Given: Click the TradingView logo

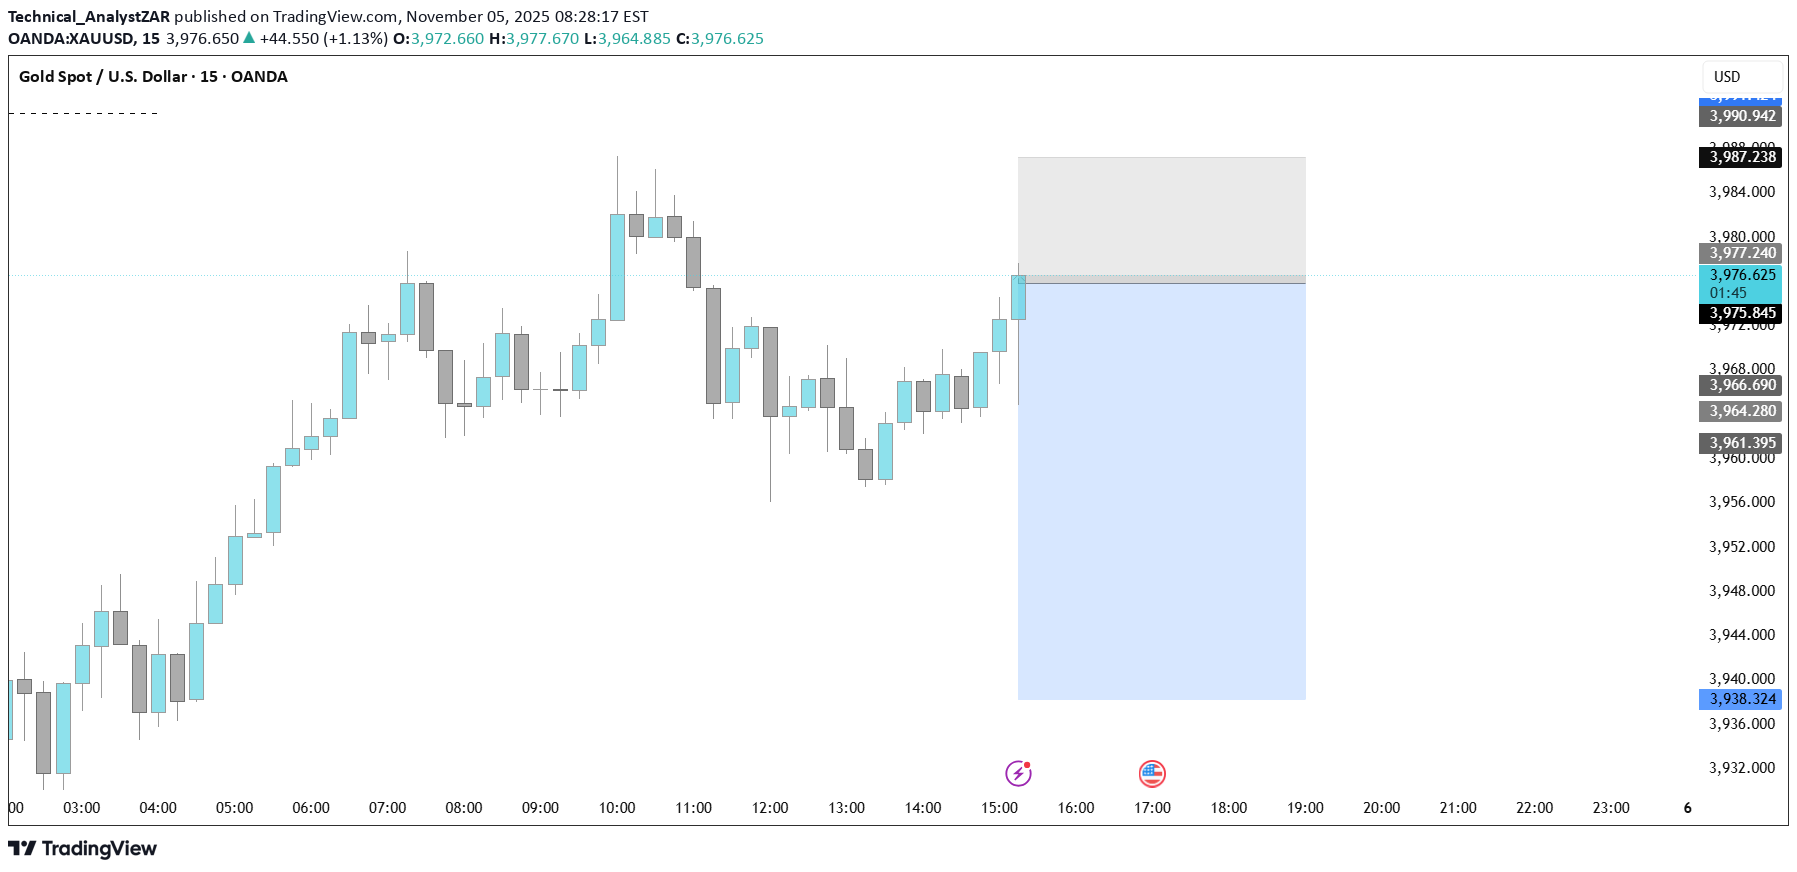Looking at the screenshot, I should point(83,849).
